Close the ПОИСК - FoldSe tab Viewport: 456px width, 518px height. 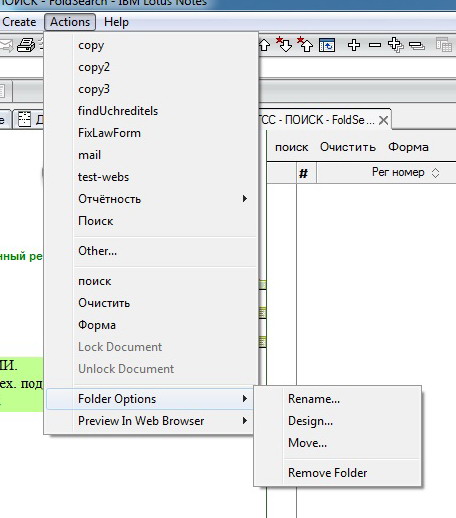pyautogui.click(x=384, y=120)
